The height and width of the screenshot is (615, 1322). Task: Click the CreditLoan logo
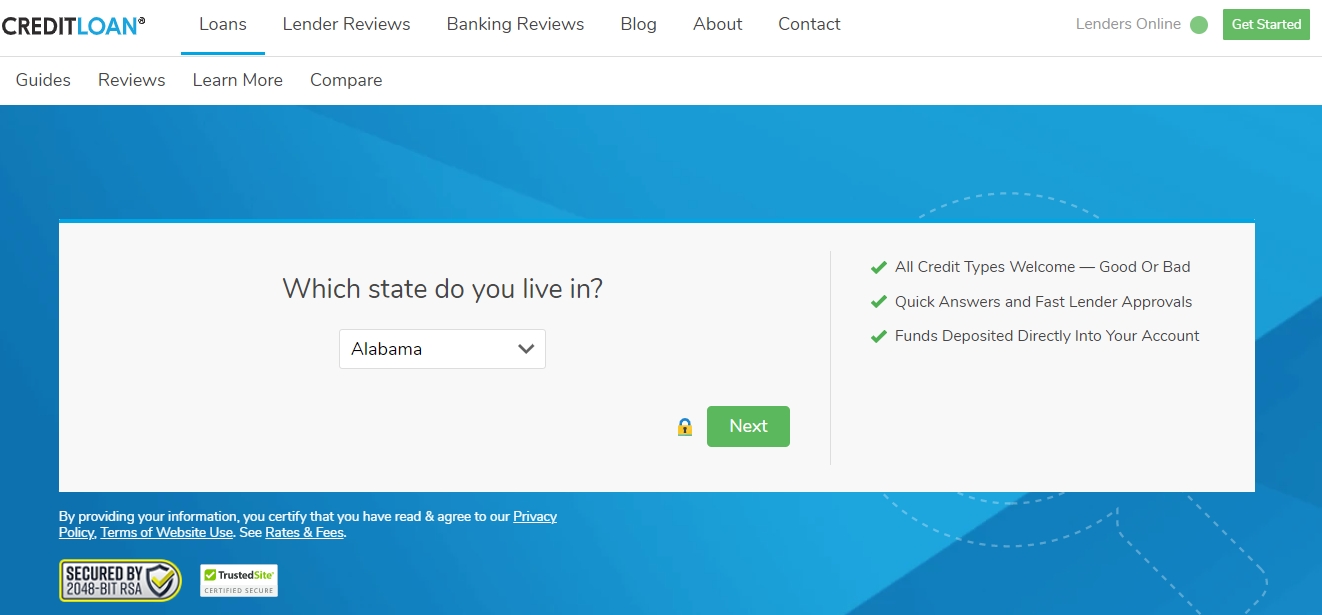(x=73, y=25)
